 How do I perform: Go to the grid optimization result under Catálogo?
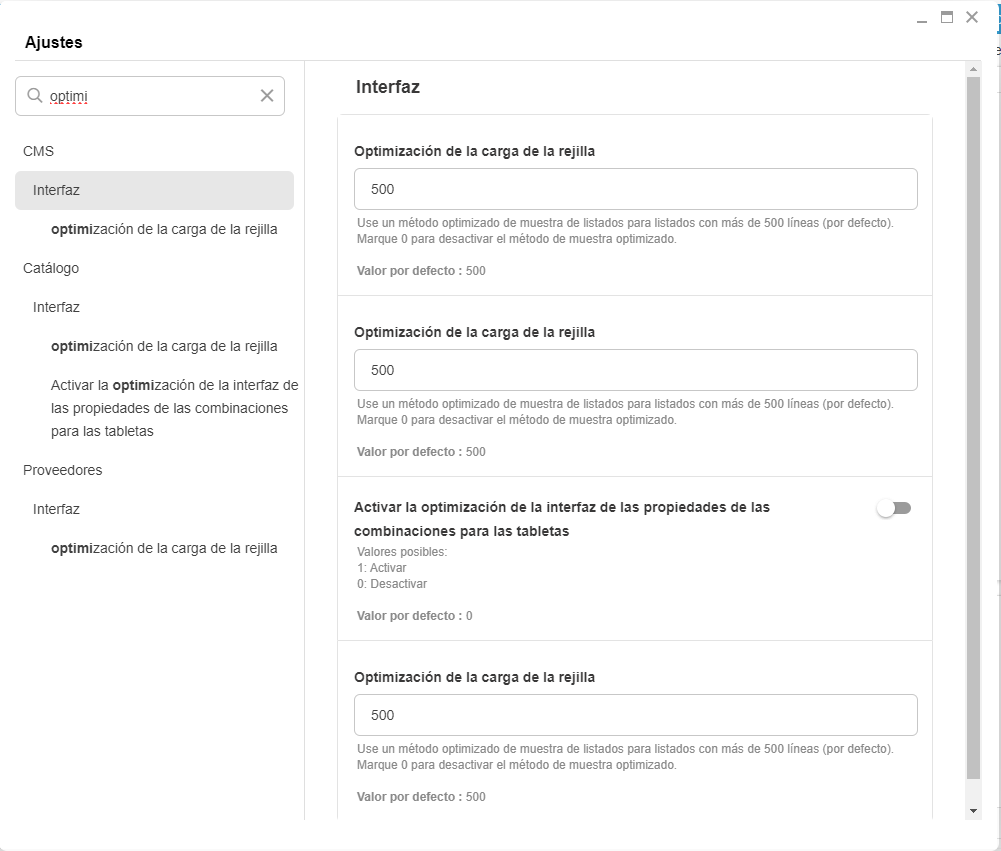pyautogui.click(x=164, y=346)
